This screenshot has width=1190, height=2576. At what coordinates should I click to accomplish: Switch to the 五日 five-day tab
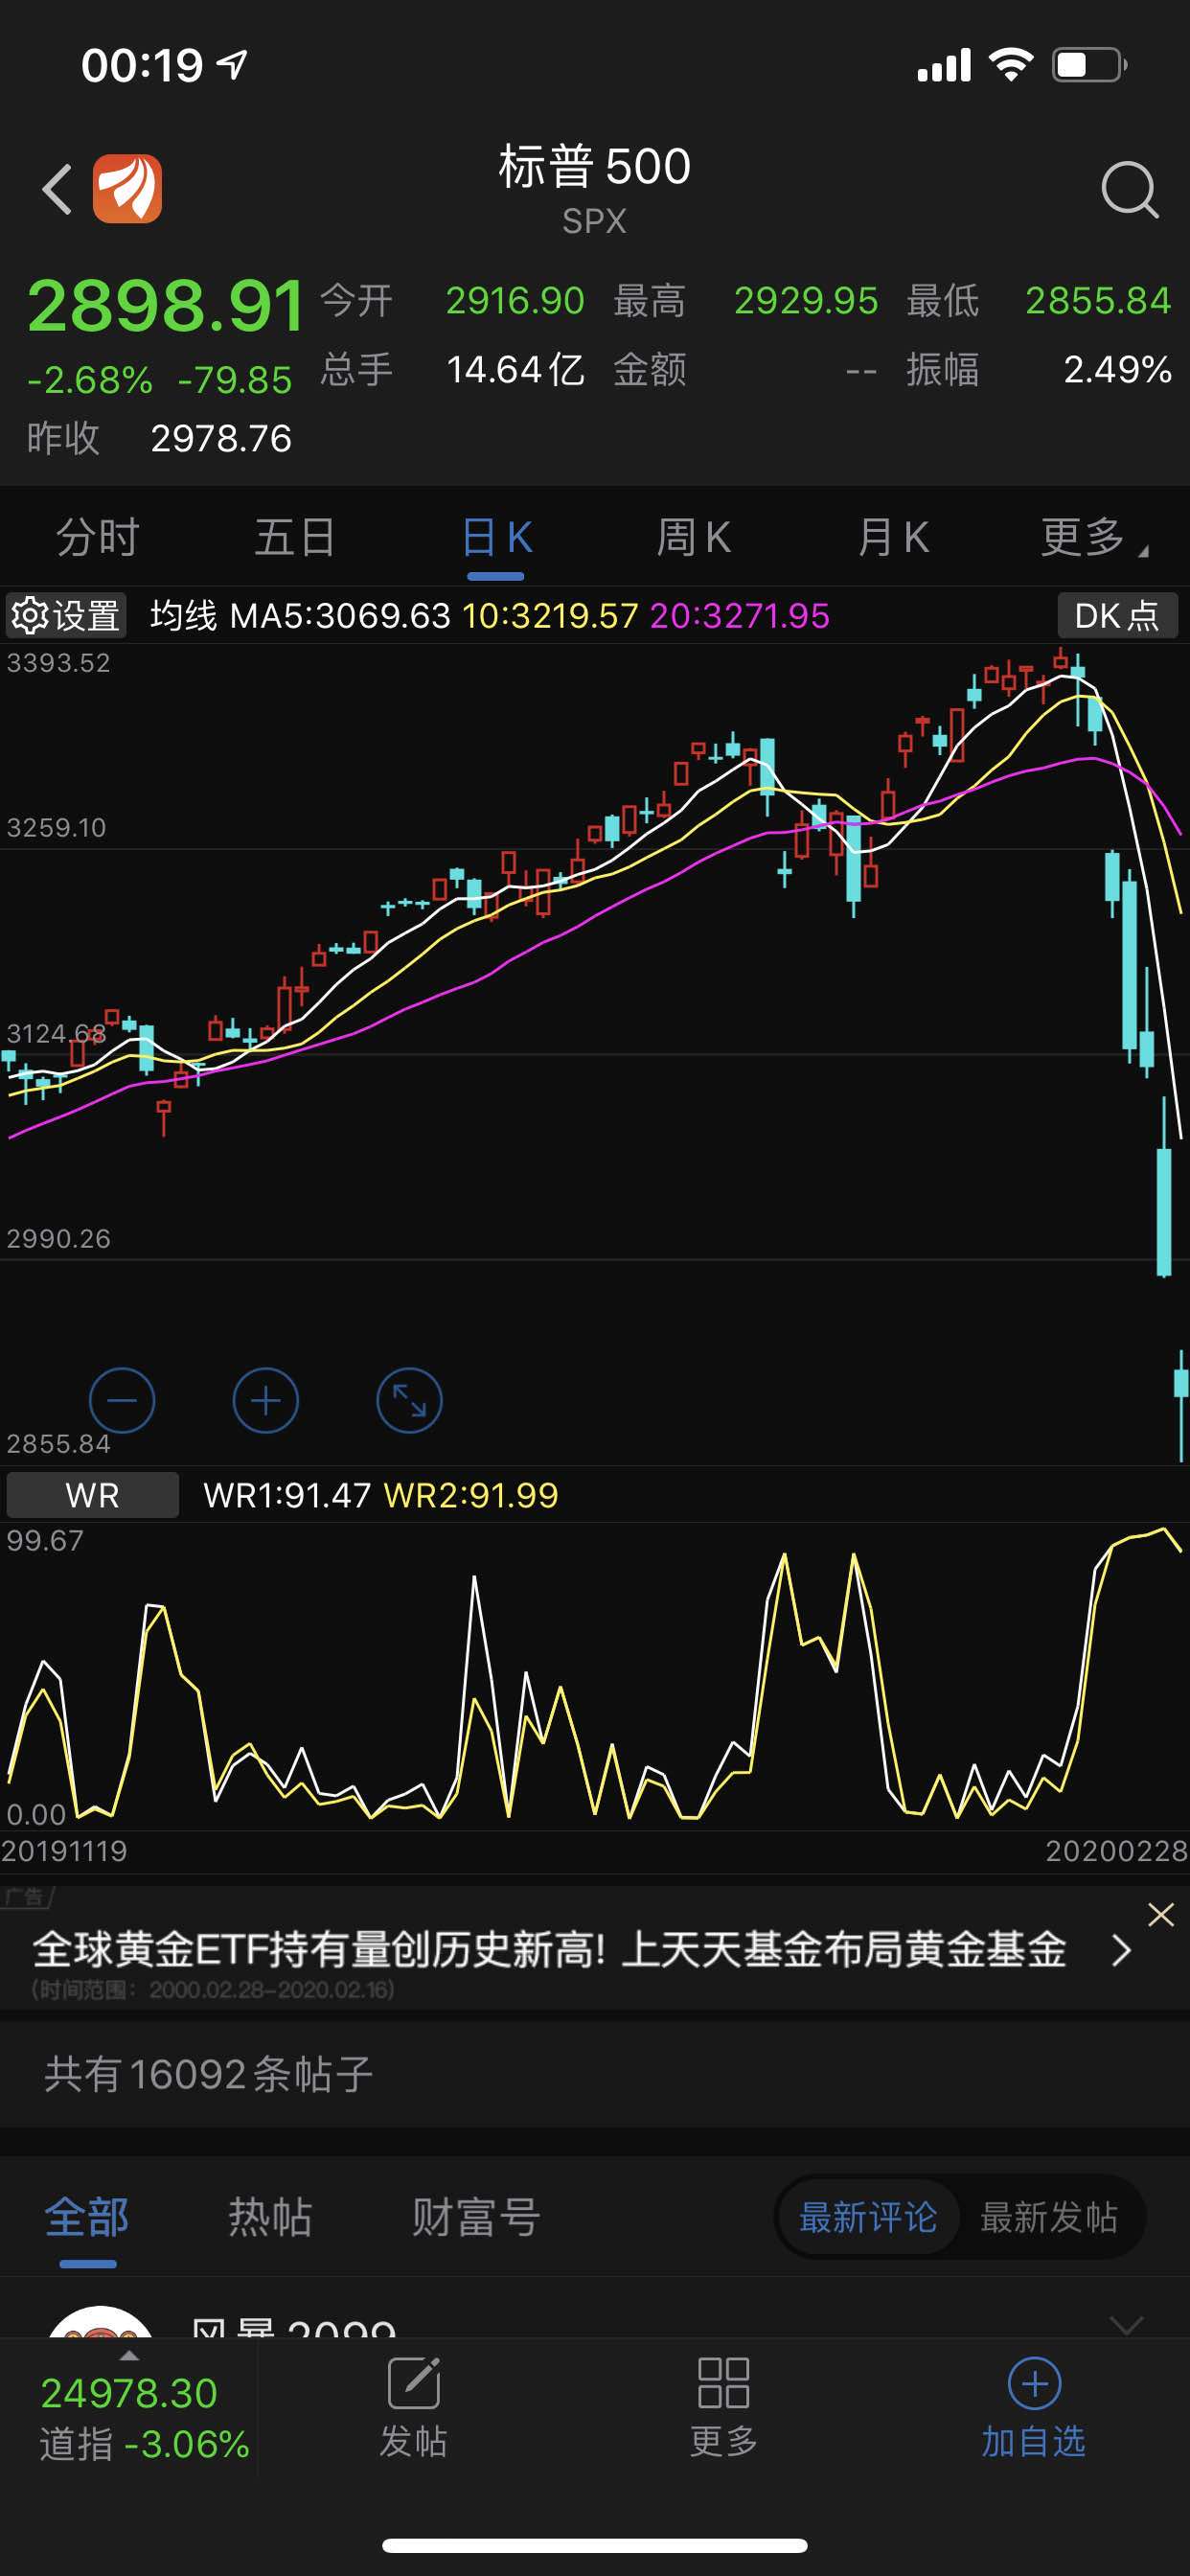(x=295, y=537)
